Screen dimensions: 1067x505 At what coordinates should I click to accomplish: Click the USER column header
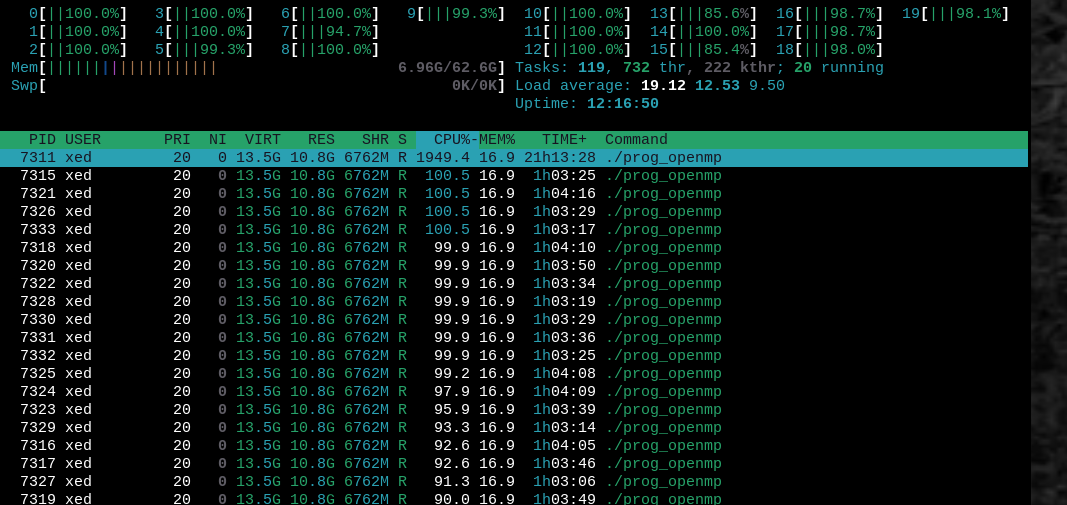(x=82, y=140)
